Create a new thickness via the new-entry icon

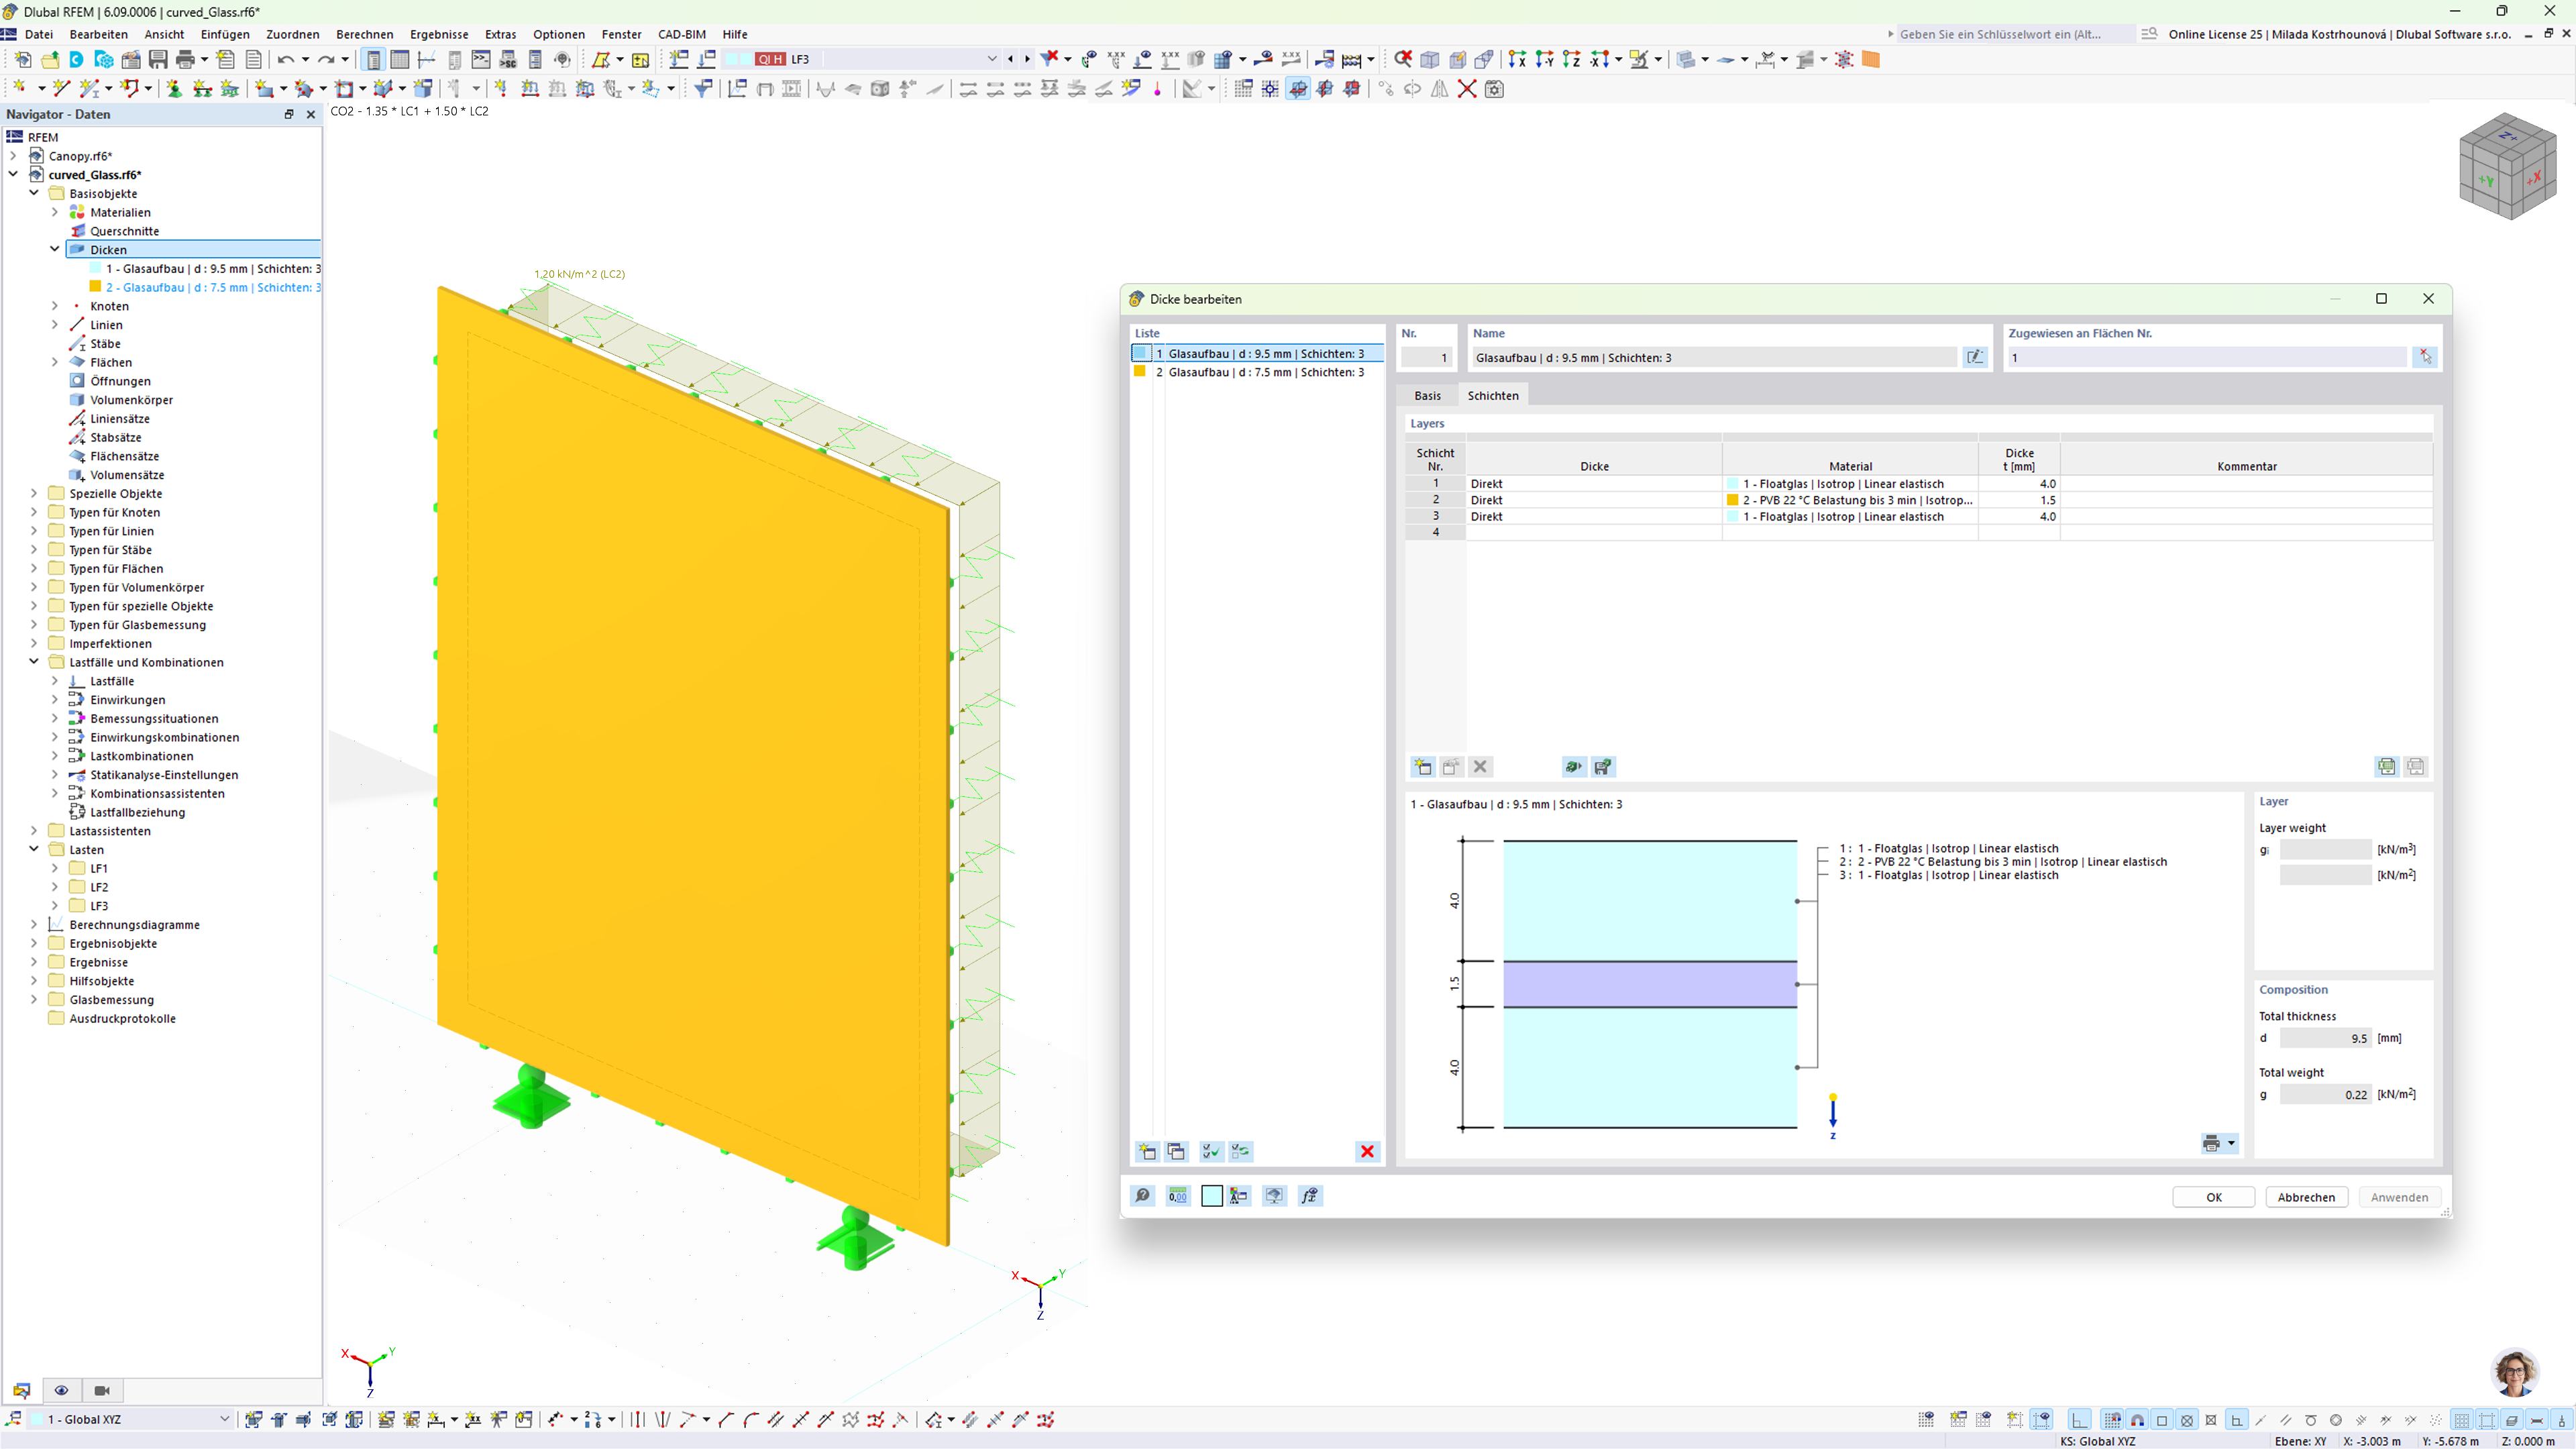click(x=1147, y=1151)
